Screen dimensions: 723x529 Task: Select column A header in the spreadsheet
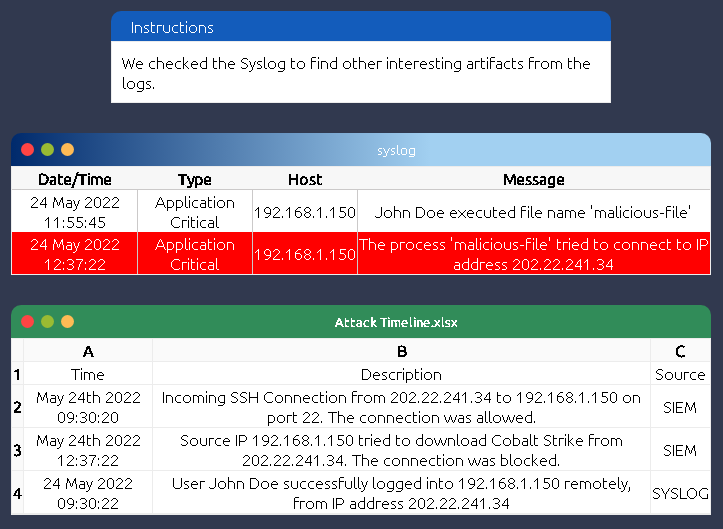[88, 351]
